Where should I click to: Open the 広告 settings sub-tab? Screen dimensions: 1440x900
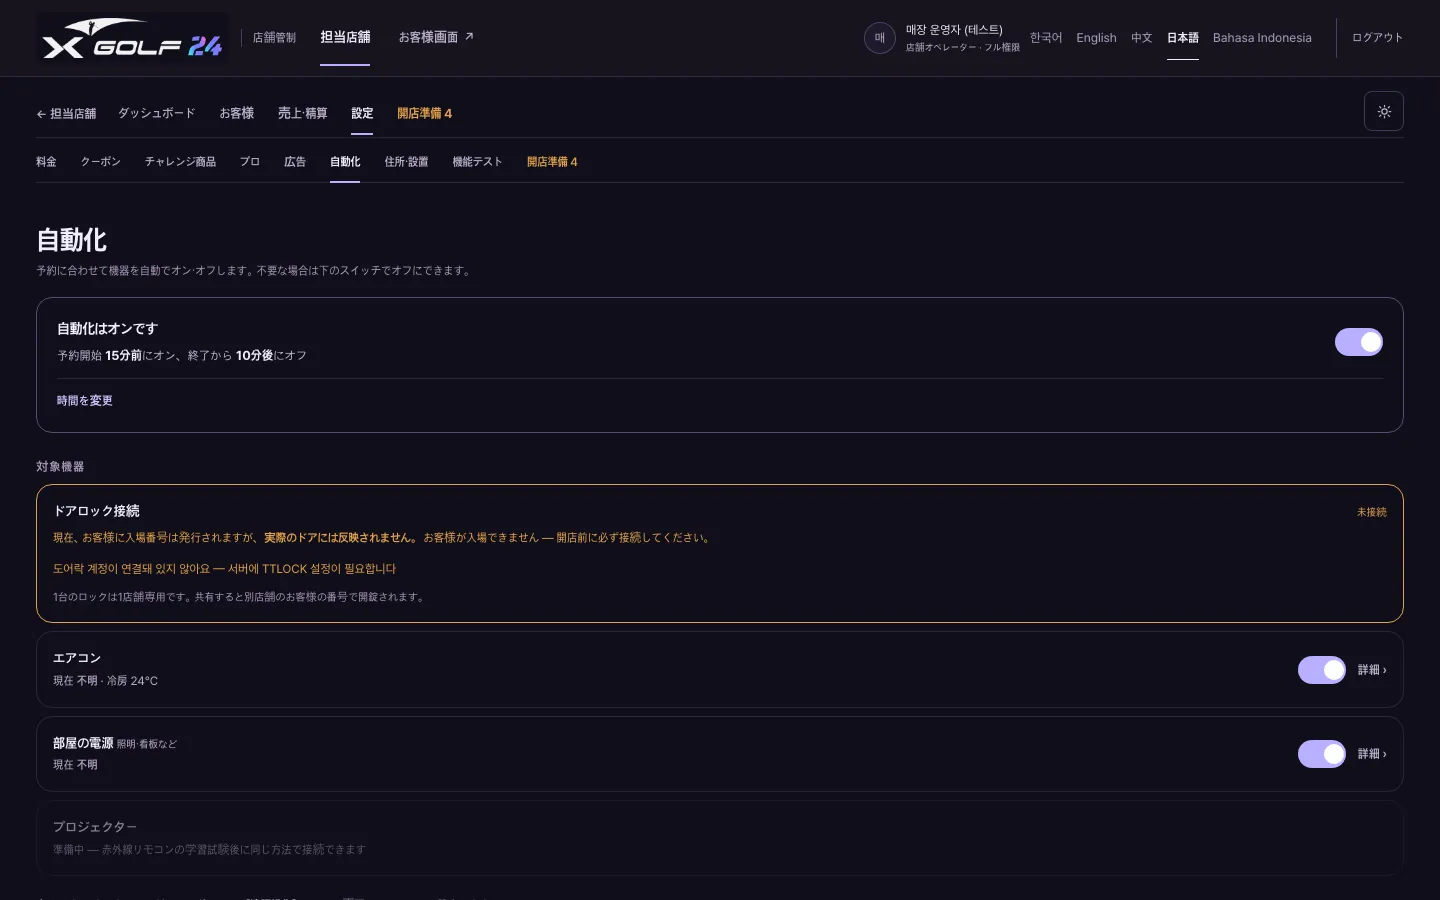coord(295,162)
